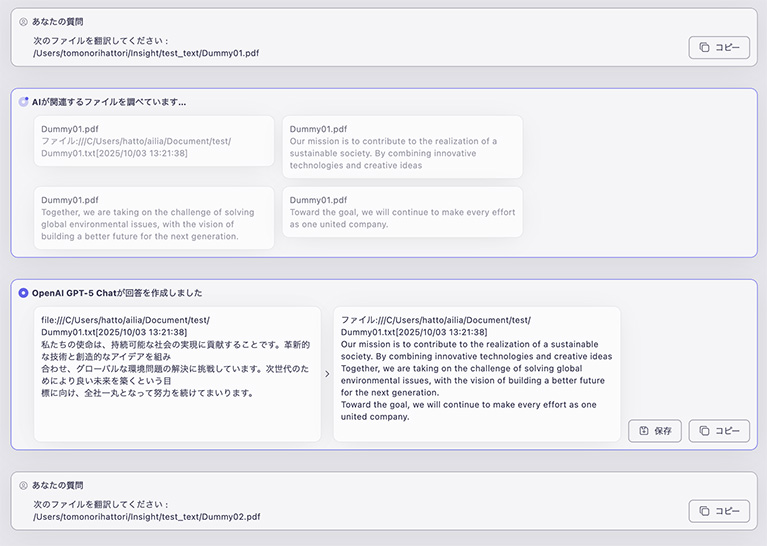Open the Dummy01.pdf card starting 'Our mission'
The height and width of the screenshot is (546, 767).
click(402, 147)
